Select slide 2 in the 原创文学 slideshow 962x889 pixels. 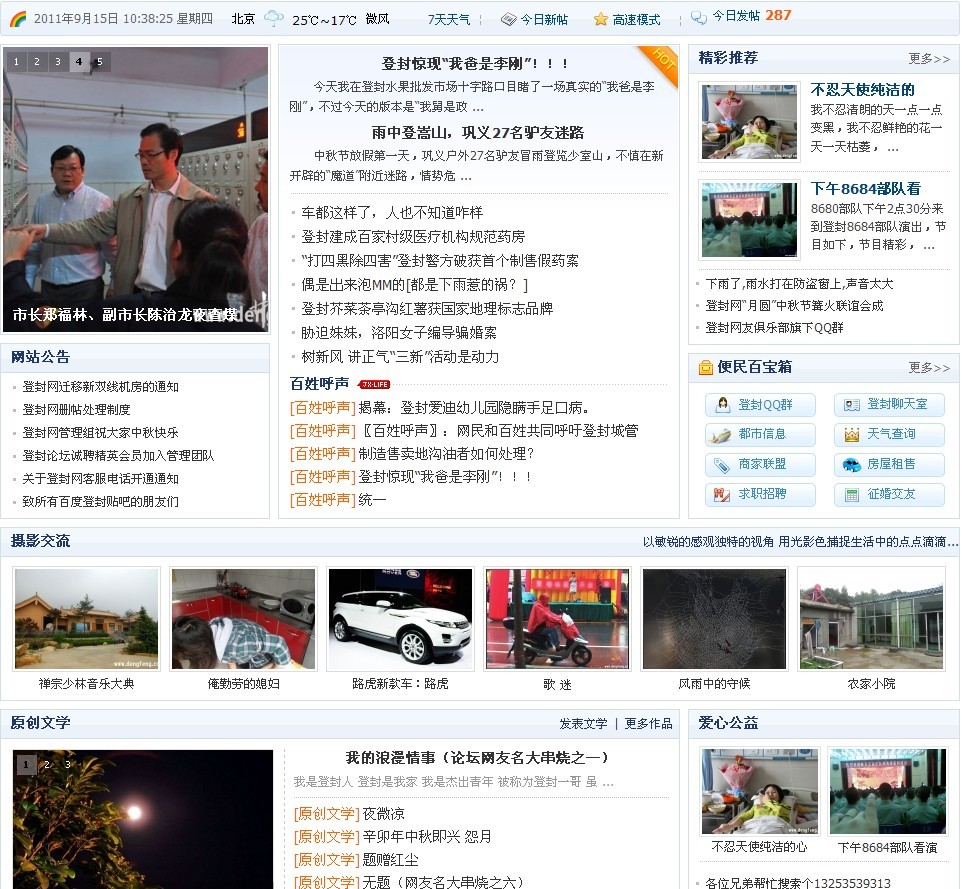coord(47,764)
